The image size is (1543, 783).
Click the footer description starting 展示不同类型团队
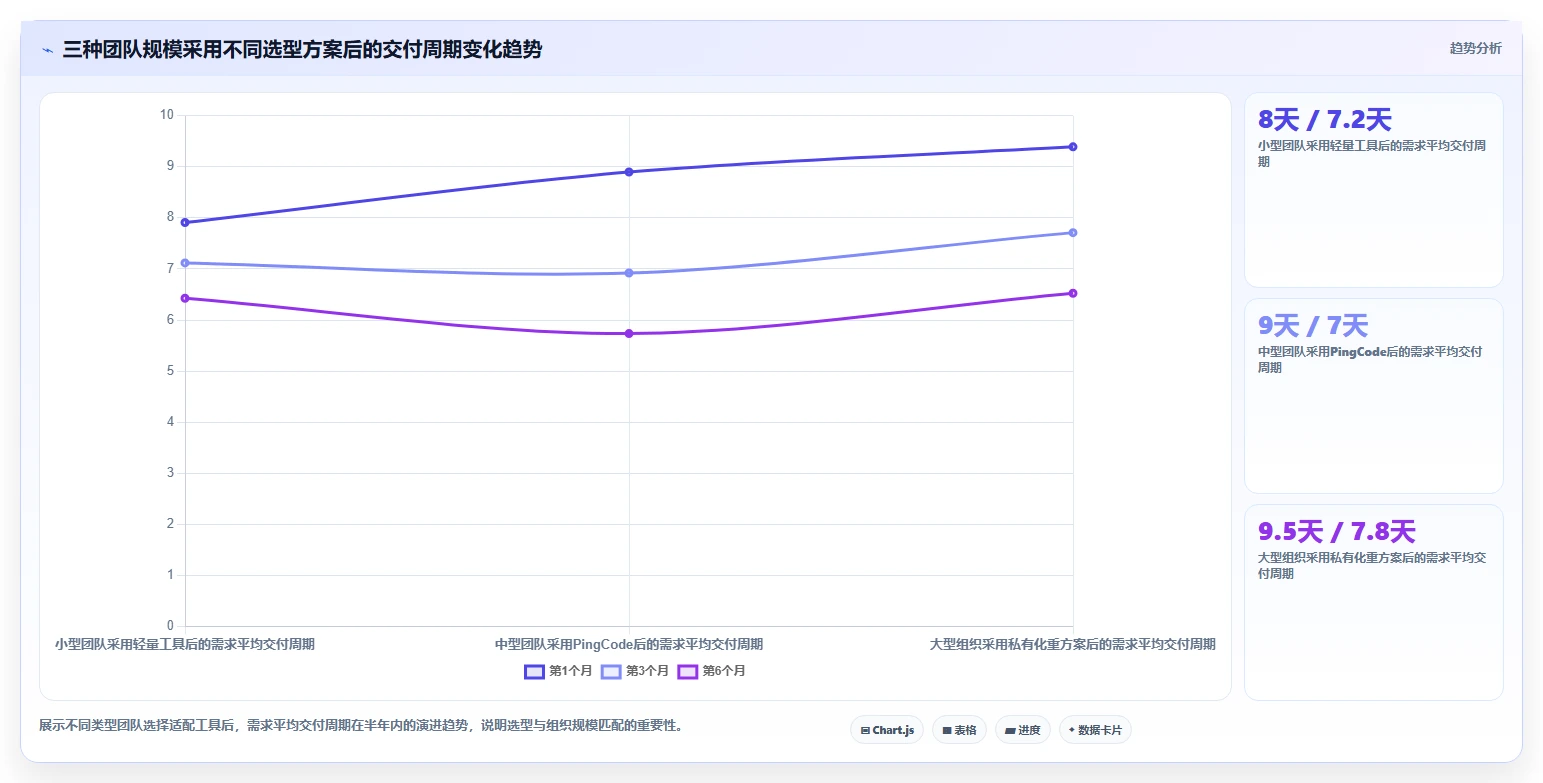[361, 726]
